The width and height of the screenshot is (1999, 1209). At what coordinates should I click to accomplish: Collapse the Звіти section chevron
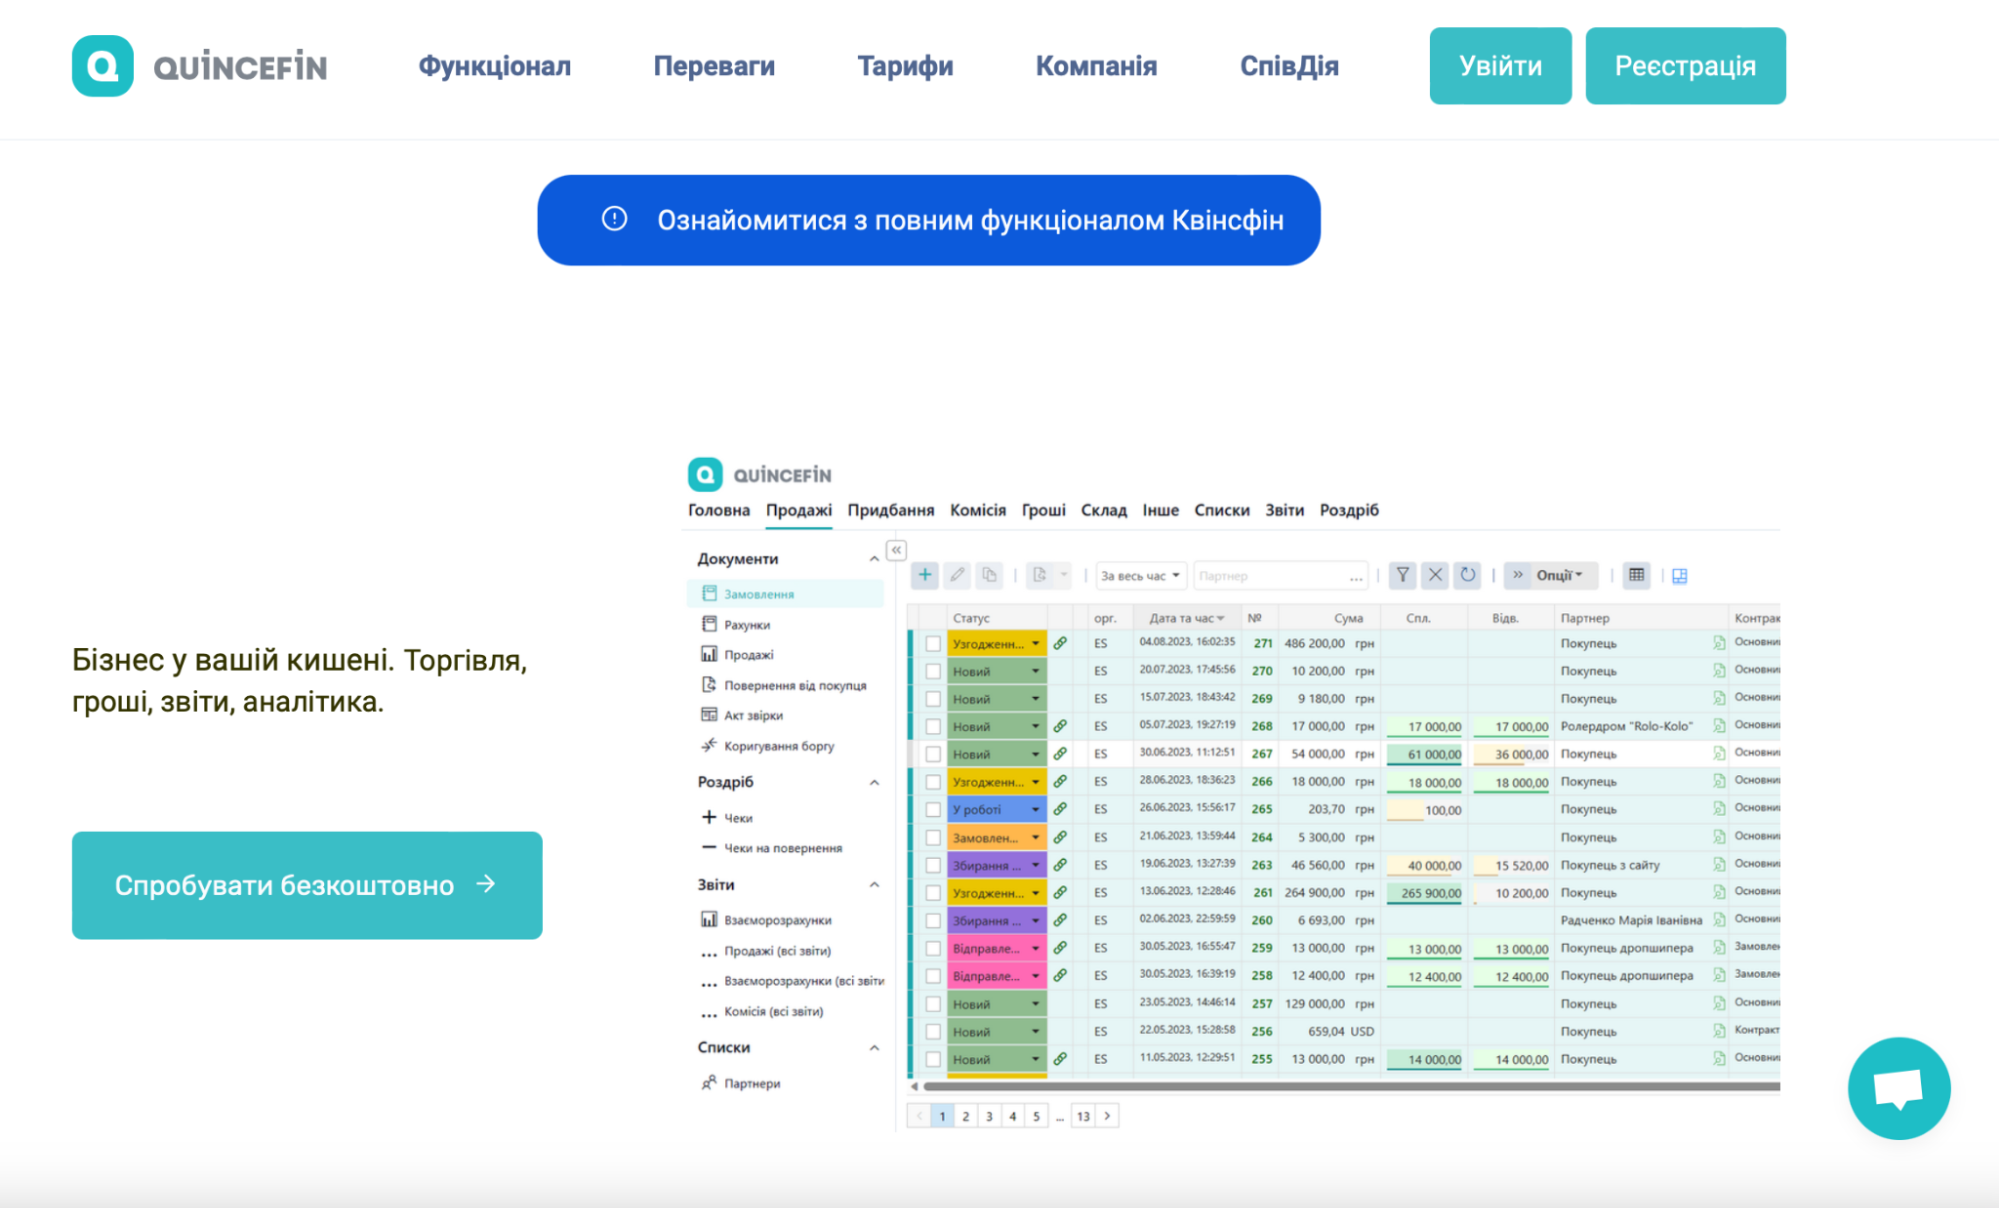click(874, 885)
